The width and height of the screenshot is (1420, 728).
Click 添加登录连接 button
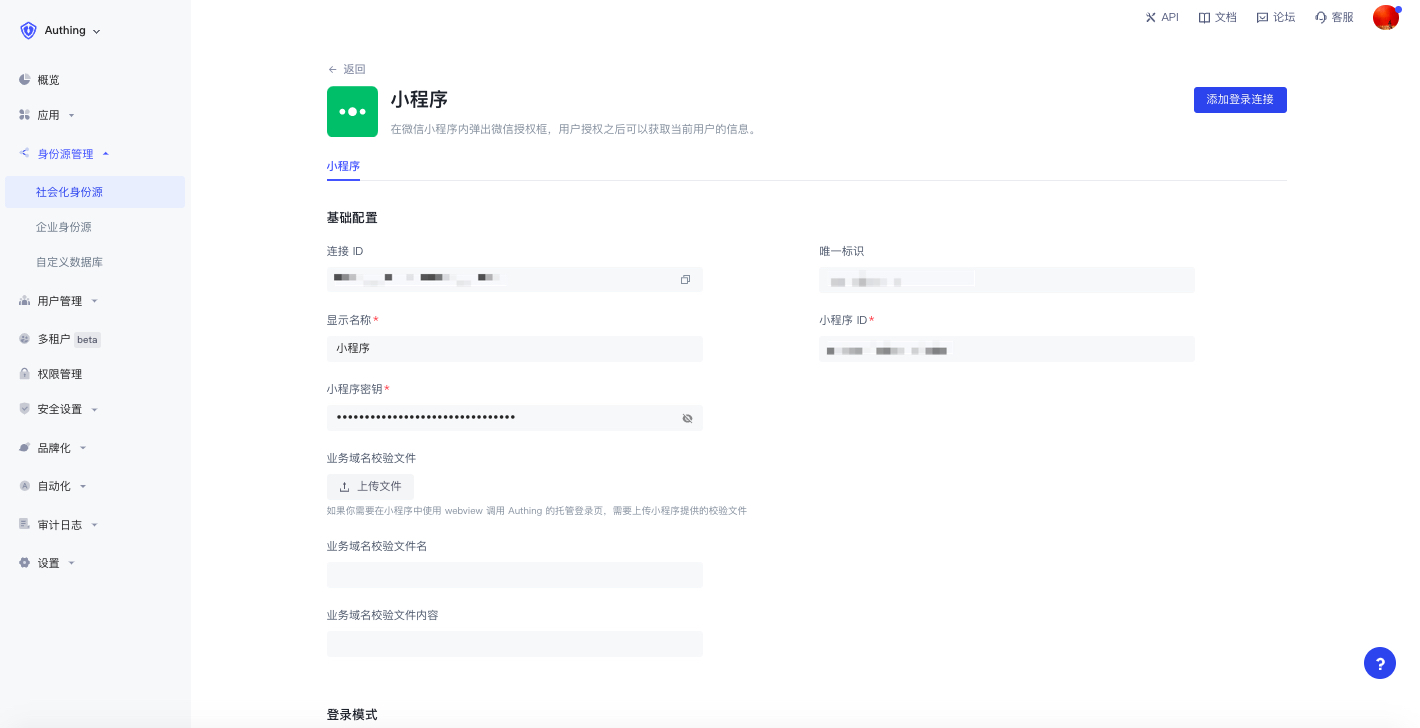[x=1239, y=100]
